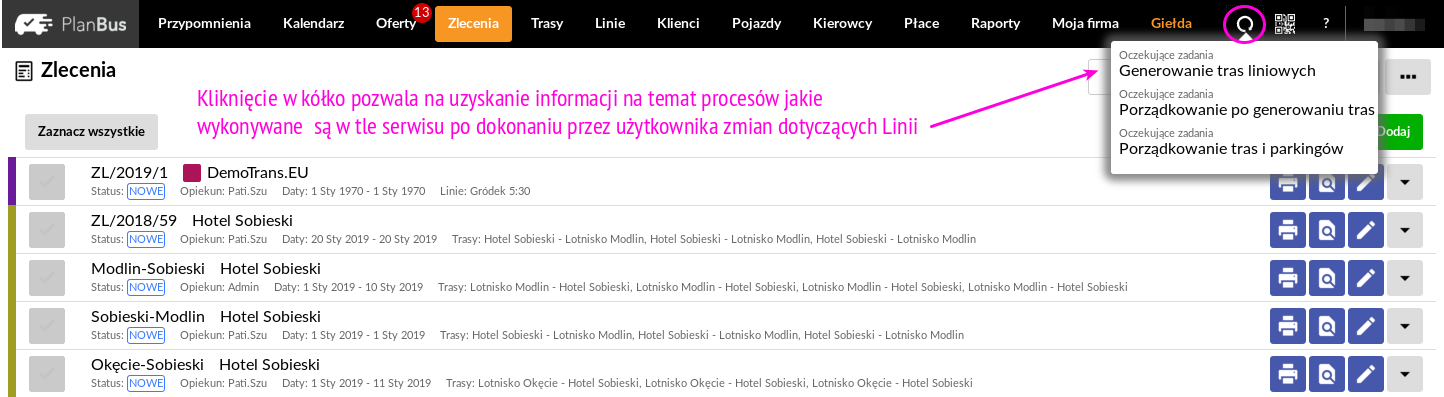The height and width of the screenshot is (397, 1444).
Task: Open Moja firma menu
Action: point(1086,23)
